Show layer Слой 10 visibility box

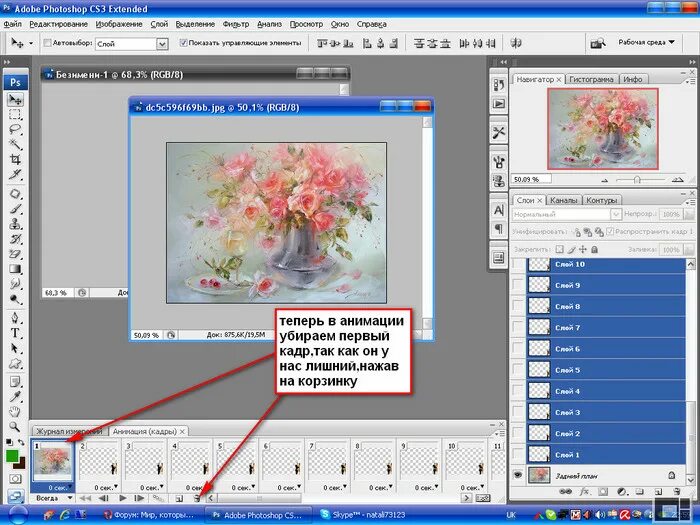point(517,264)
